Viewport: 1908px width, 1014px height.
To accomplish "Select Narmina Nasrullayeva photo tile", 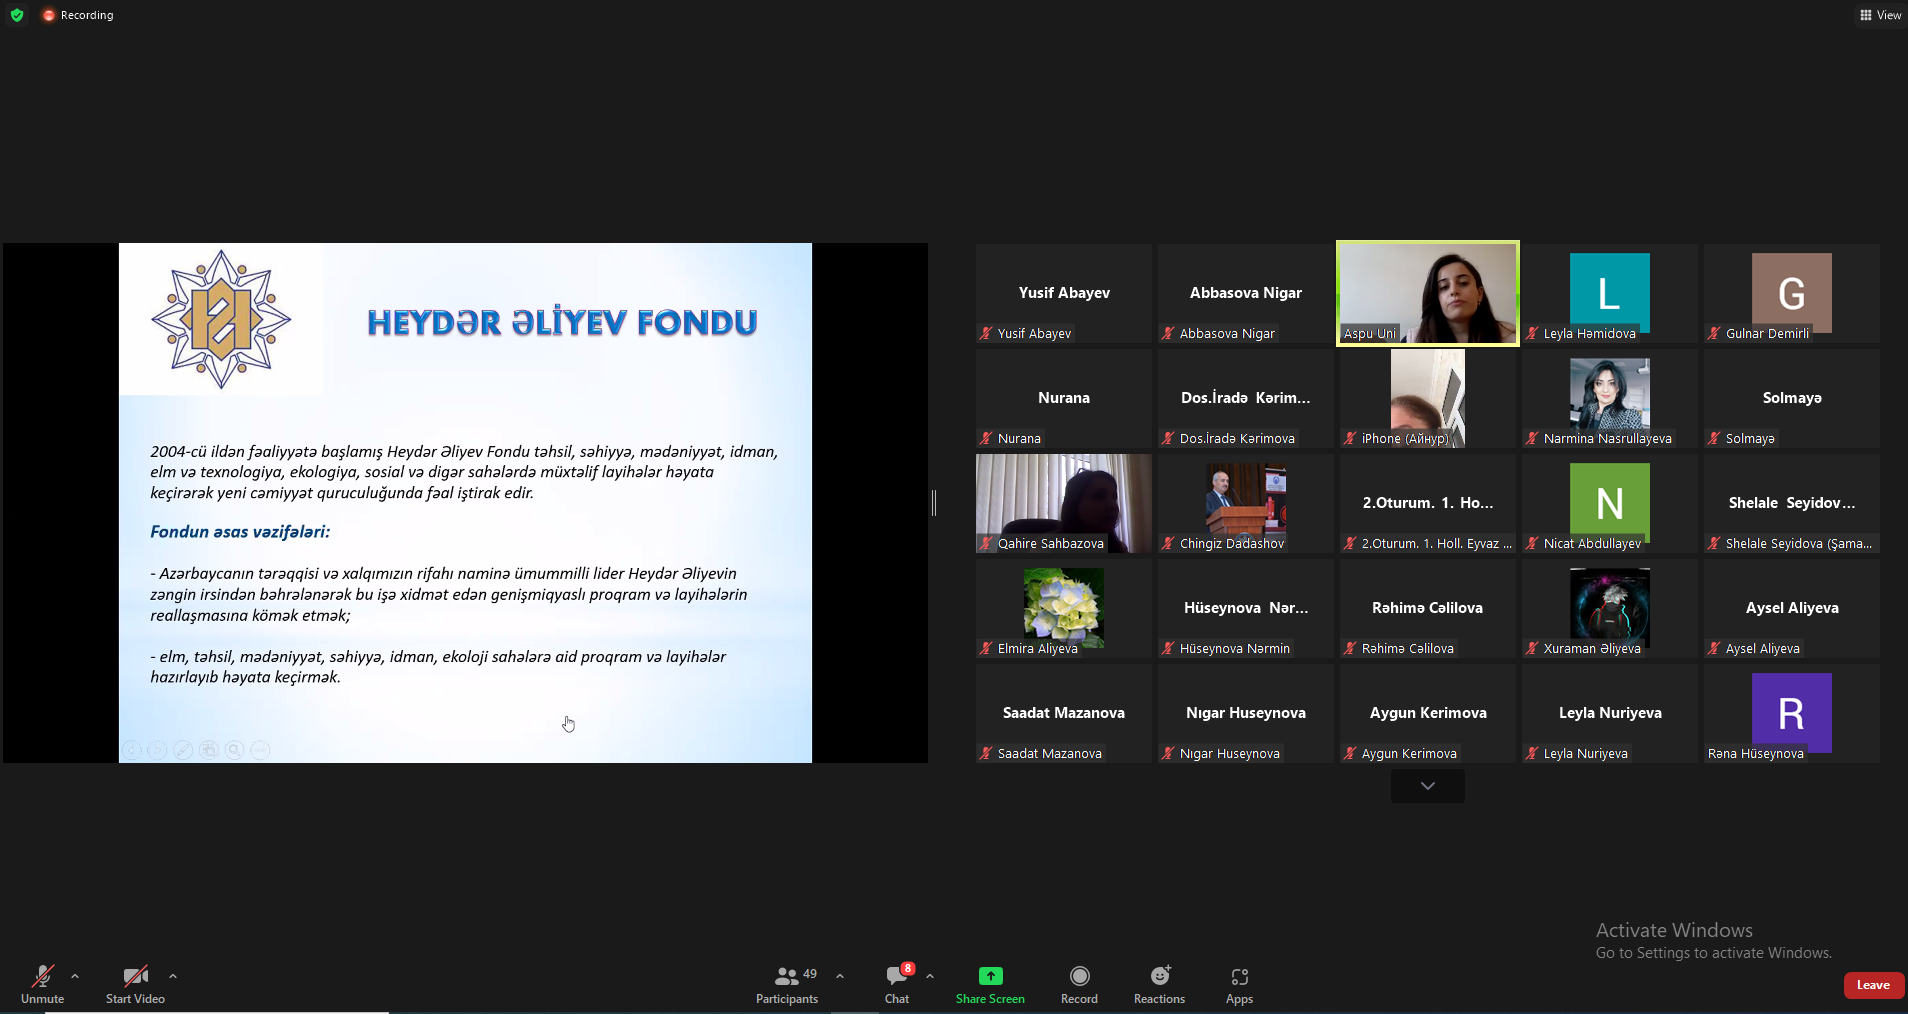I will 1609,398.
